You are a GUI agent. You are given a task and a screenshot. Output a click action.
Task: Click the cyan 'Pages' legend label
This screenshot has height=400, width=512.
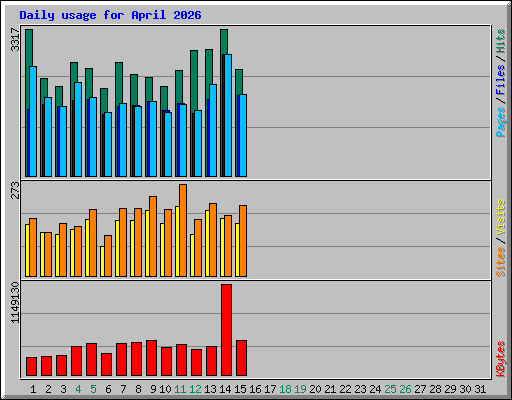point(501,122)
